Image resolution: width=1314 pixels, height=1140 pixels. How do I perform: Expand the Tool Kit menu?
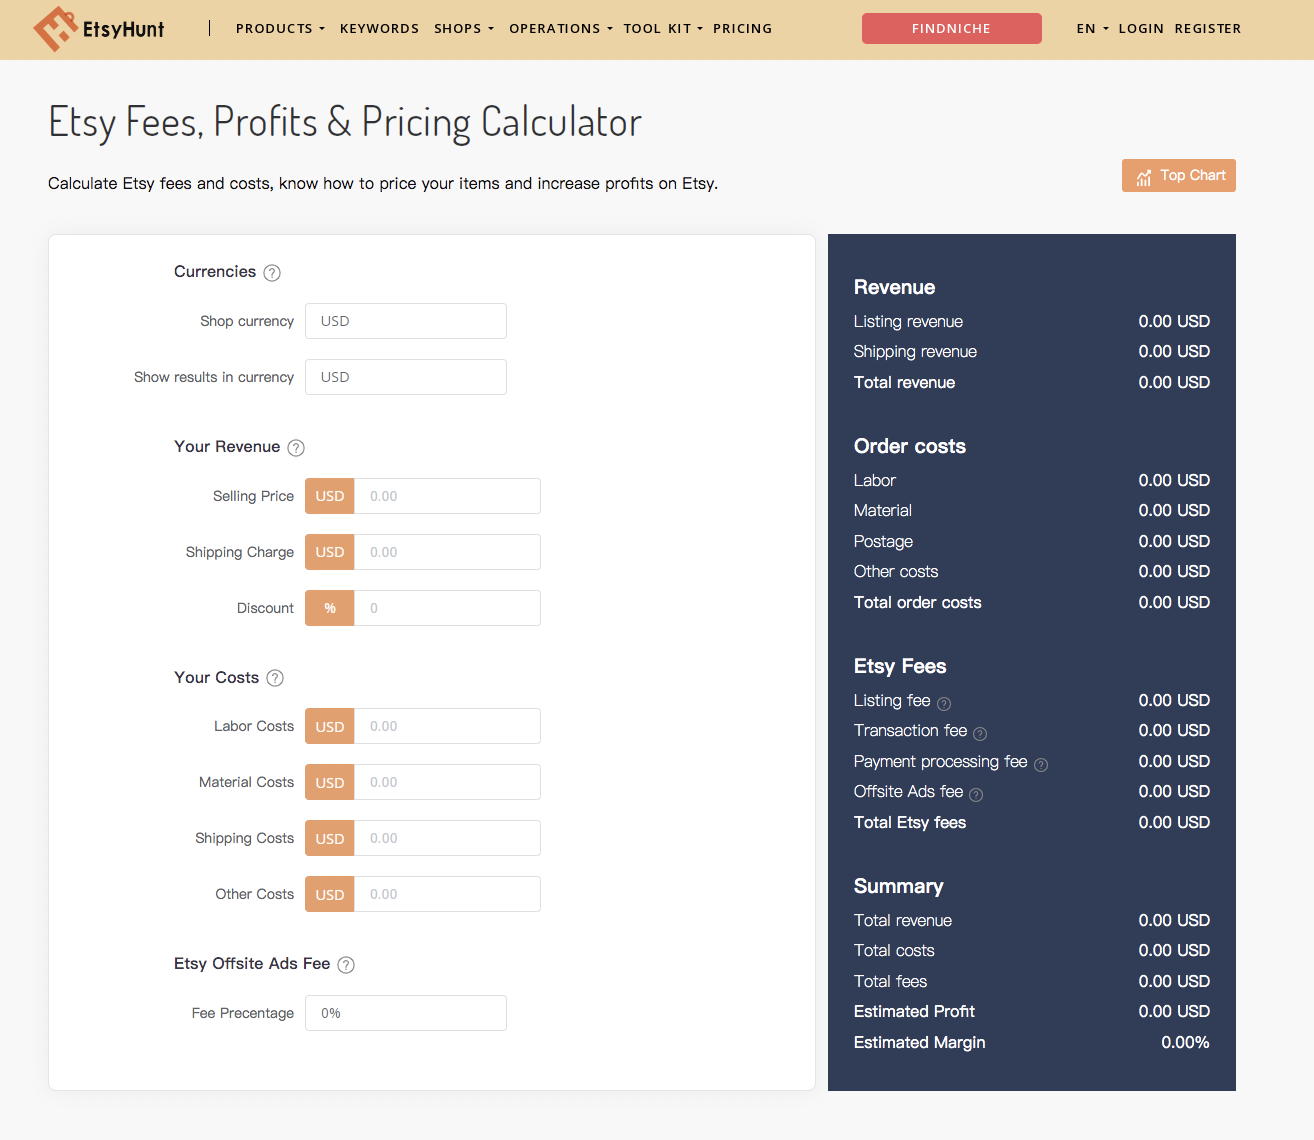click(x=662, y=29)
